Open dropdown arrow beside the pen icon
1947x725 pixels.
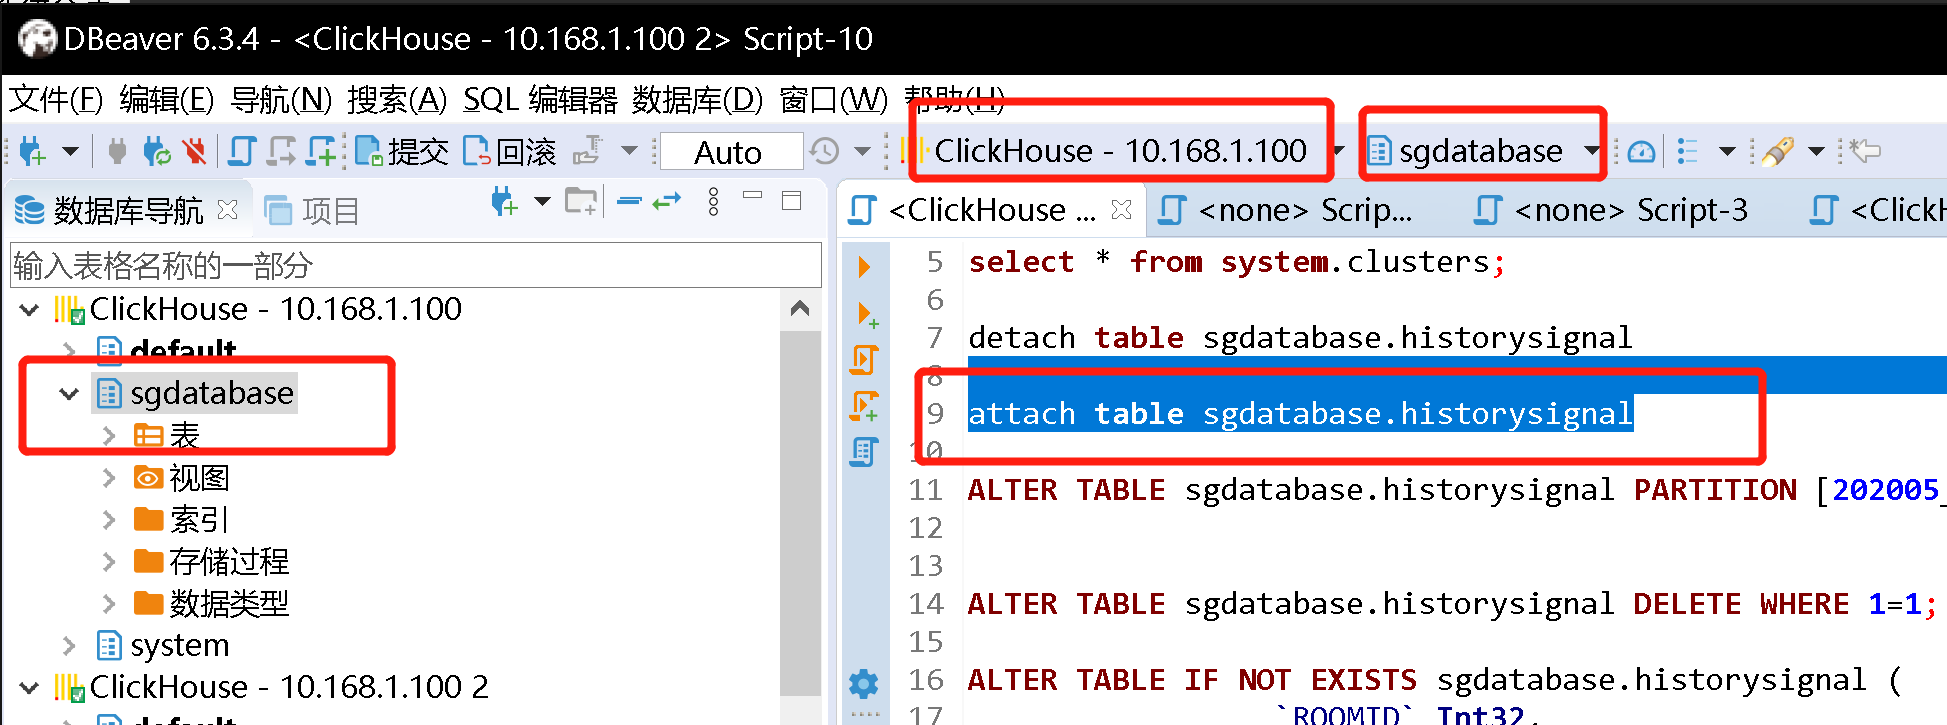coord(1817,151)
